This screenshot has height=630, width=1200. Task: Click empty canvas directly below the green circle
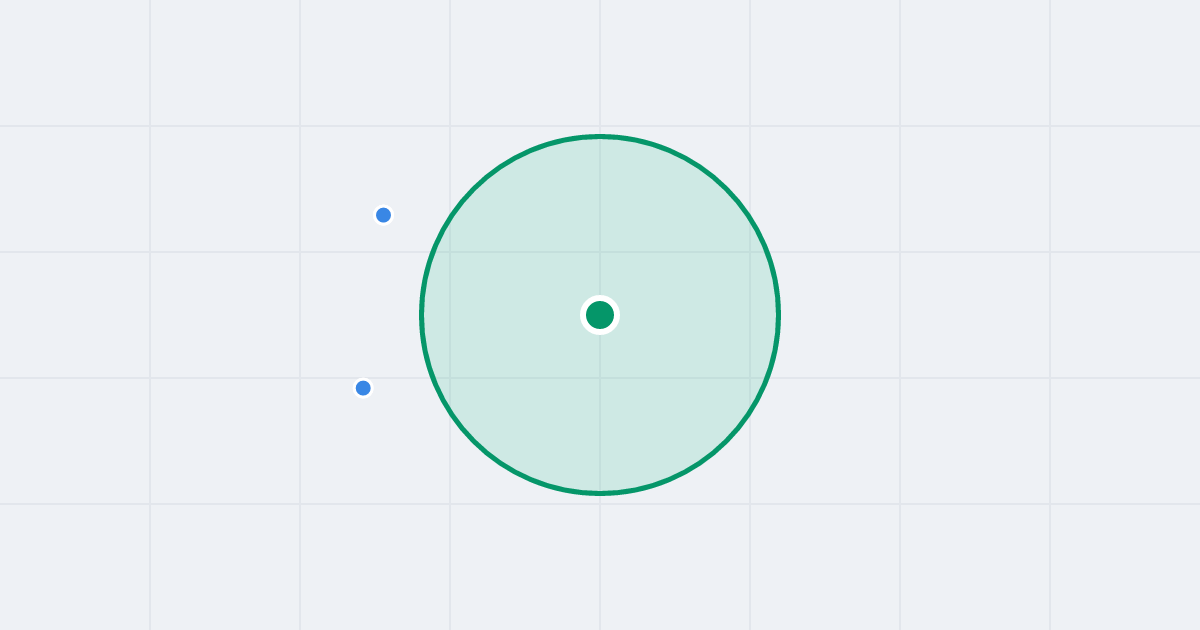(600, 560)
